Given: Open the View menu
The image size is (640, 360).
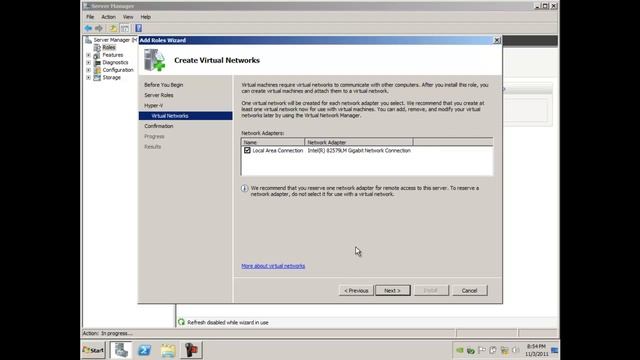Looking at the screenshot, I should tap(128, 17).
